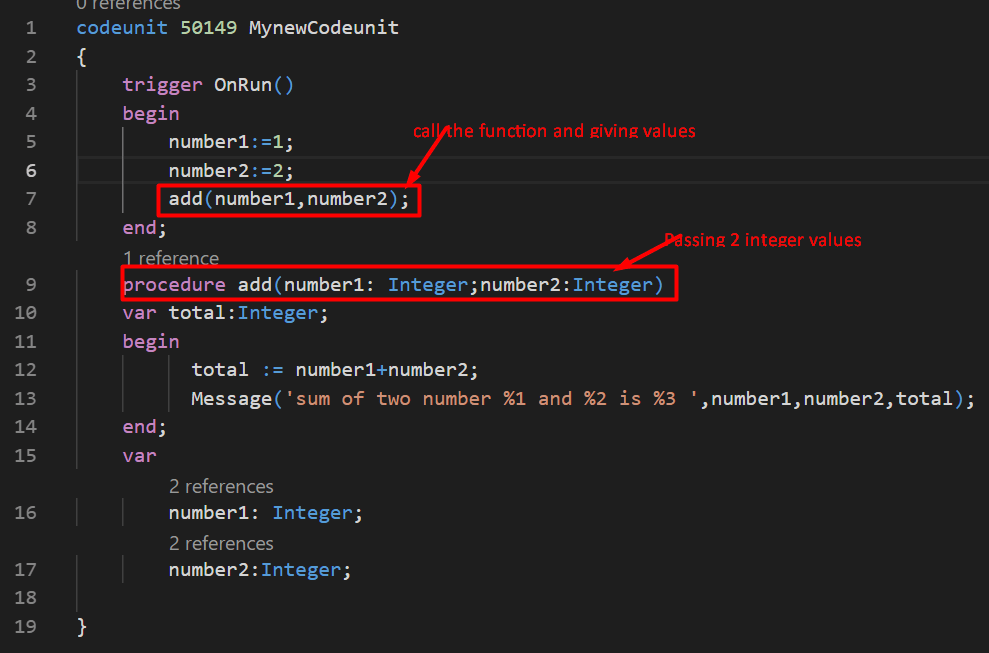Click the begin keyword on line 4

151,113
